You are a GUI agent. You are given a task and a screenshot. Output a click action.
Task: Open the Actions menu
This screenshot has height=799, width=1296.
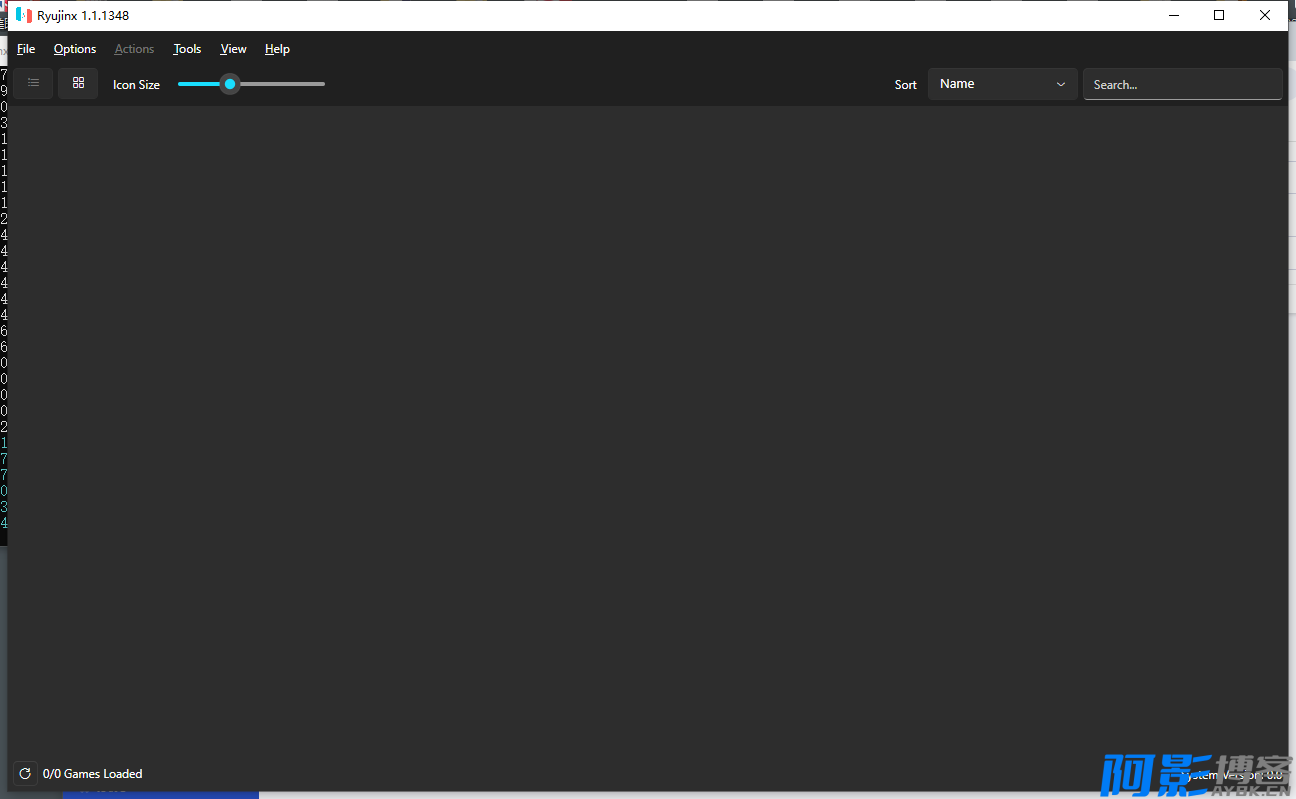coord(134,49)
